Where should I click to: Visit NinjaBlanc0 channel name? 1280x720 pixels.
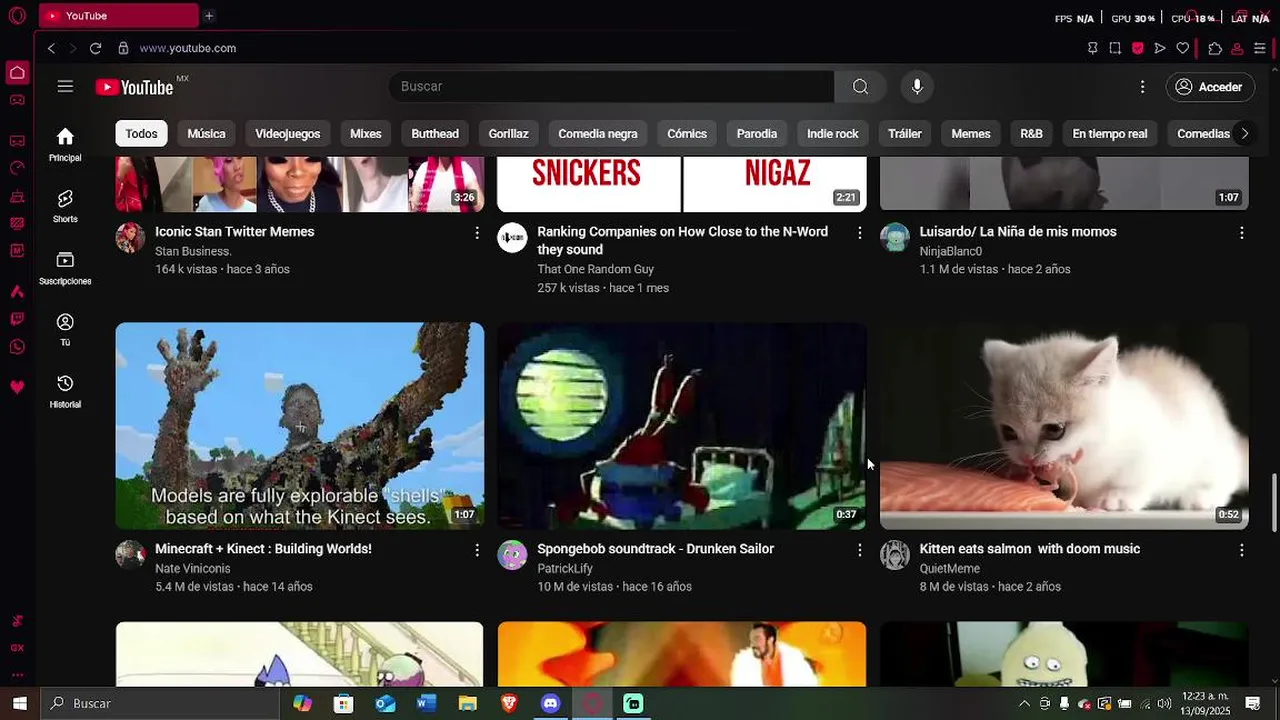(951, 252)
